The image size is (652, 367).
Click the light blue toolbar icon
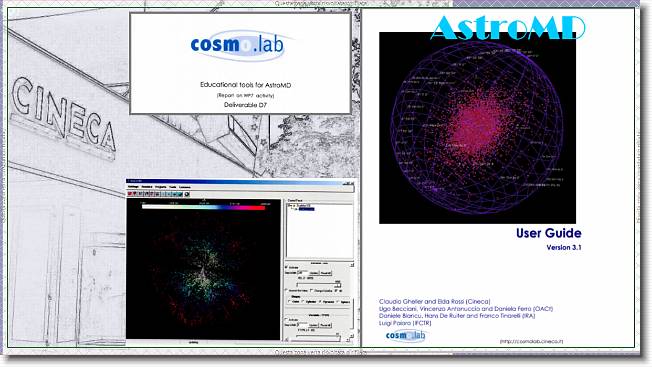[163, 194]
